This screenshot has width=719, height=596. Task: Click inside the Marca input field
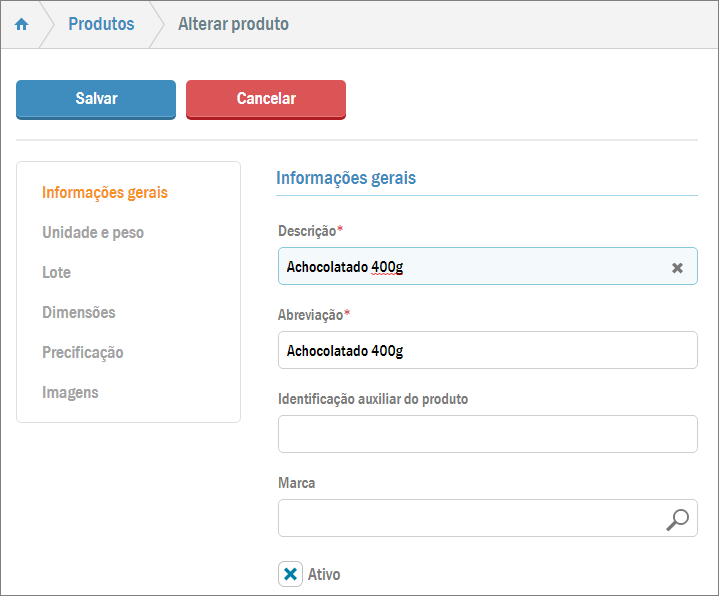(x=465, y=519)
